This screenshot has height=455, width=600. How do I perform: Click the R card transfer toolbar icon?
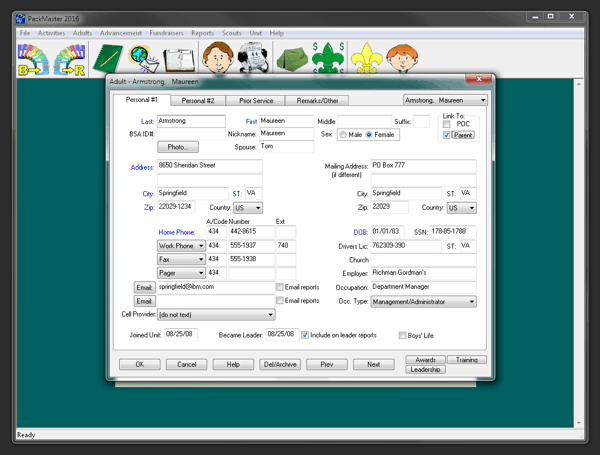point(69,59)
